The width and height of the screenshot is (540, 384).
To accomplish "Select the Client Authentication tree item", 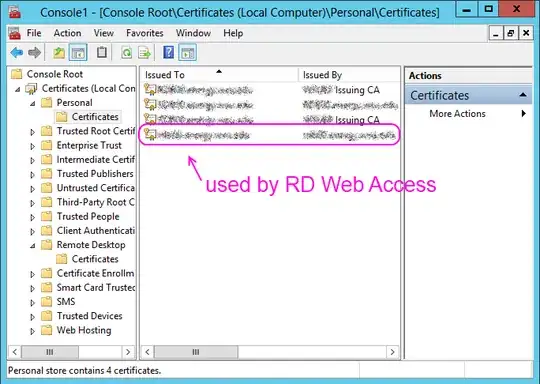I will [95, 230].
